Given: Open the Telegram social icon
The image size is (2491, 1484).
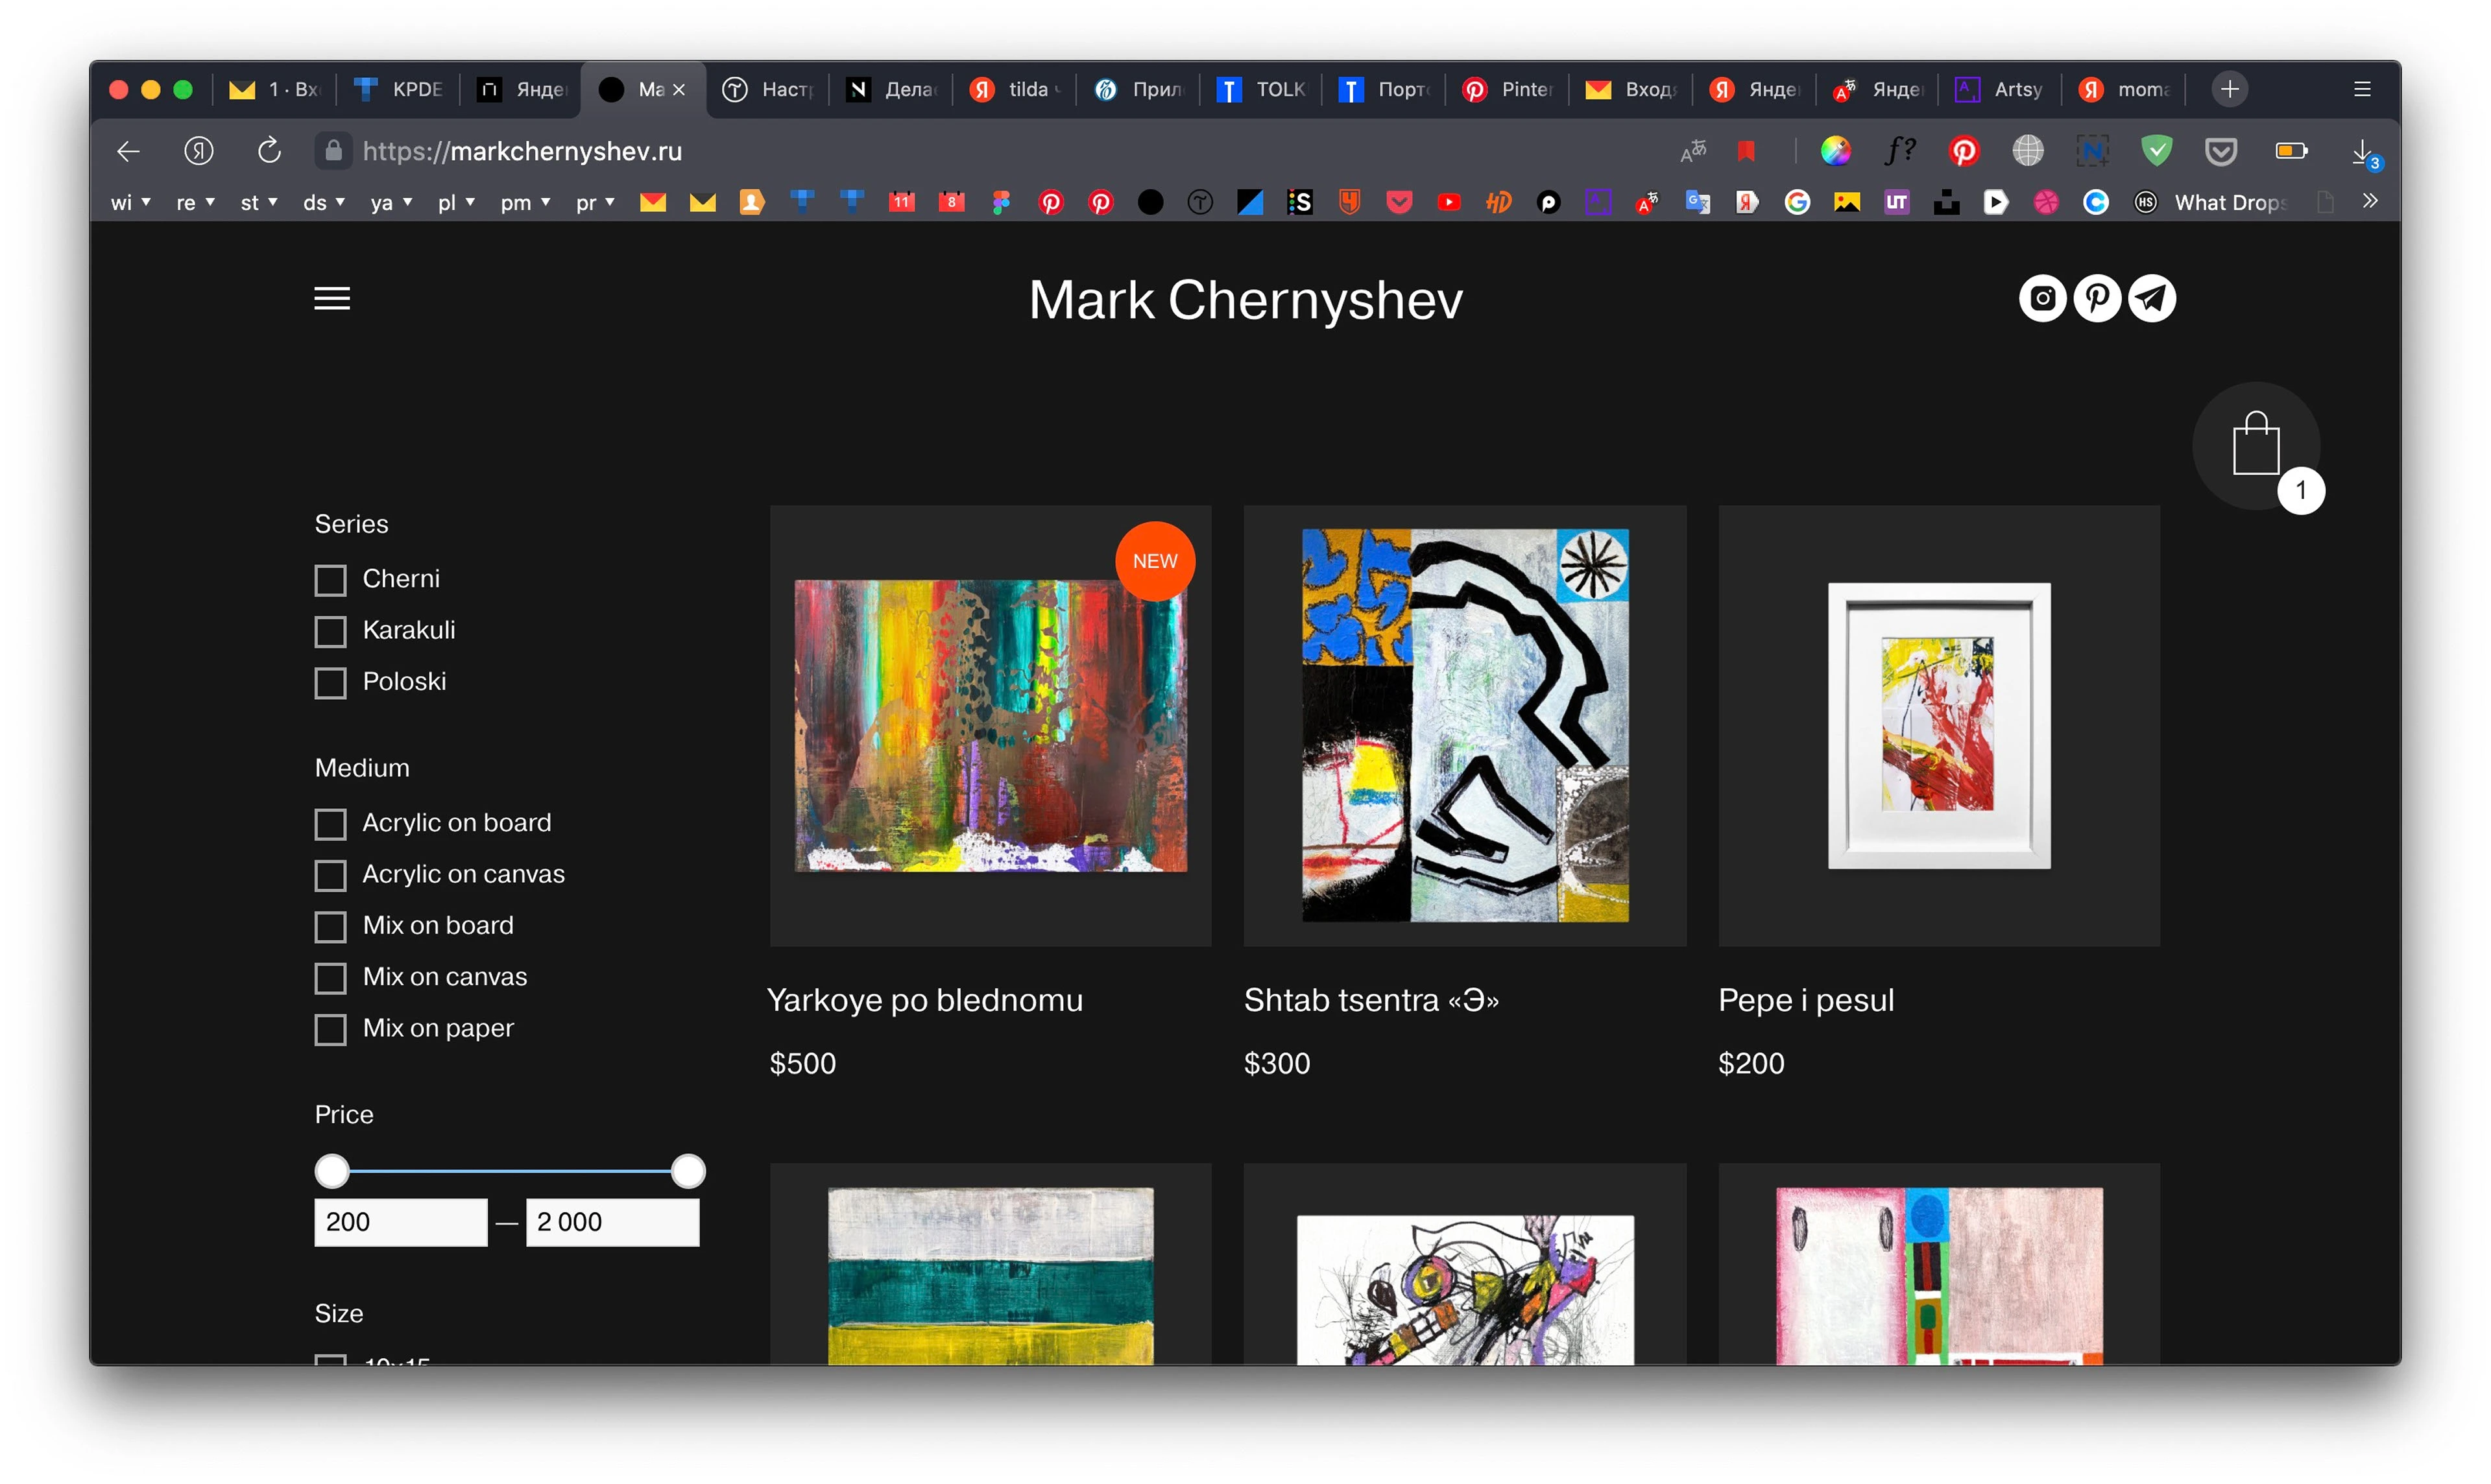Looking at the screenshot, I should [x=2152, y=298].
